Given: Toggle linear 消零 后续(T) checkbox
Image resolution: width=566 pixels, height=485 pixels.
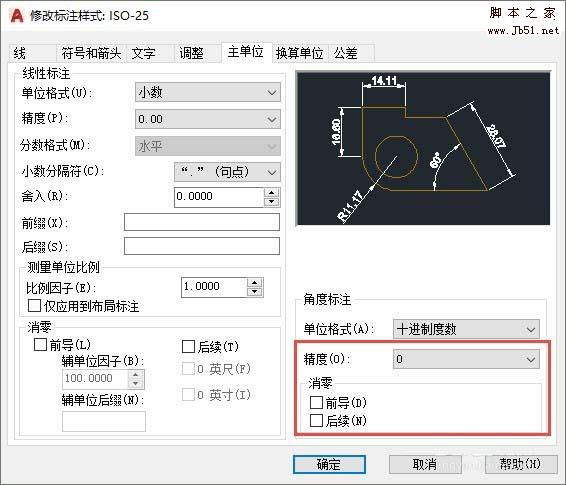Looking at the screenshot, I should coord(188,346).
